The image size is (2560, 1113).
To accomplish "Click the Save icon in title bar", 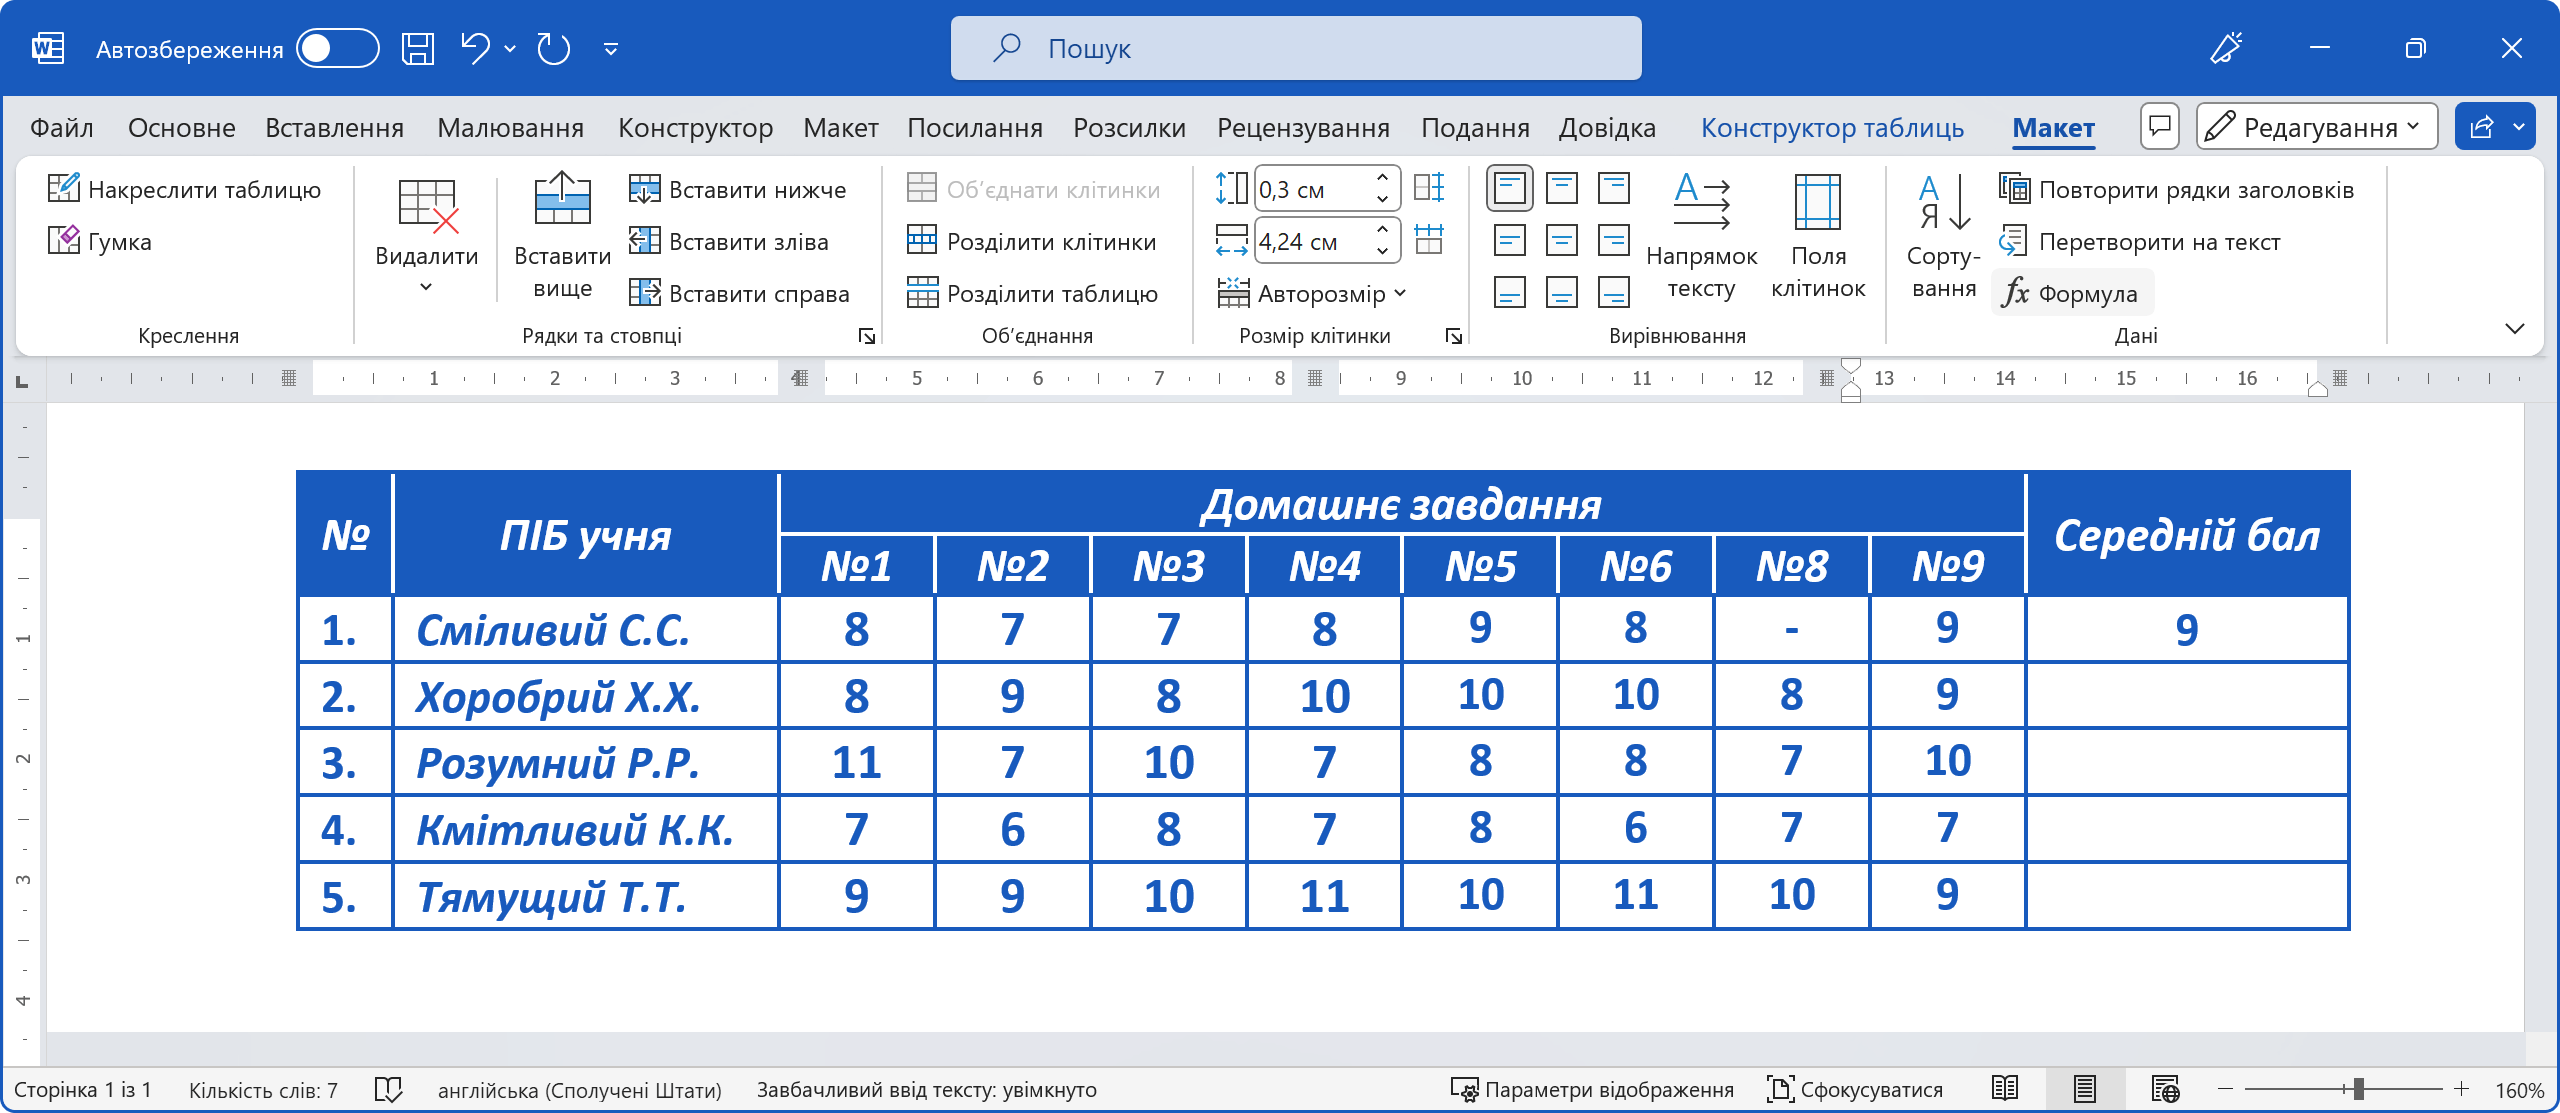I will 418,48.
